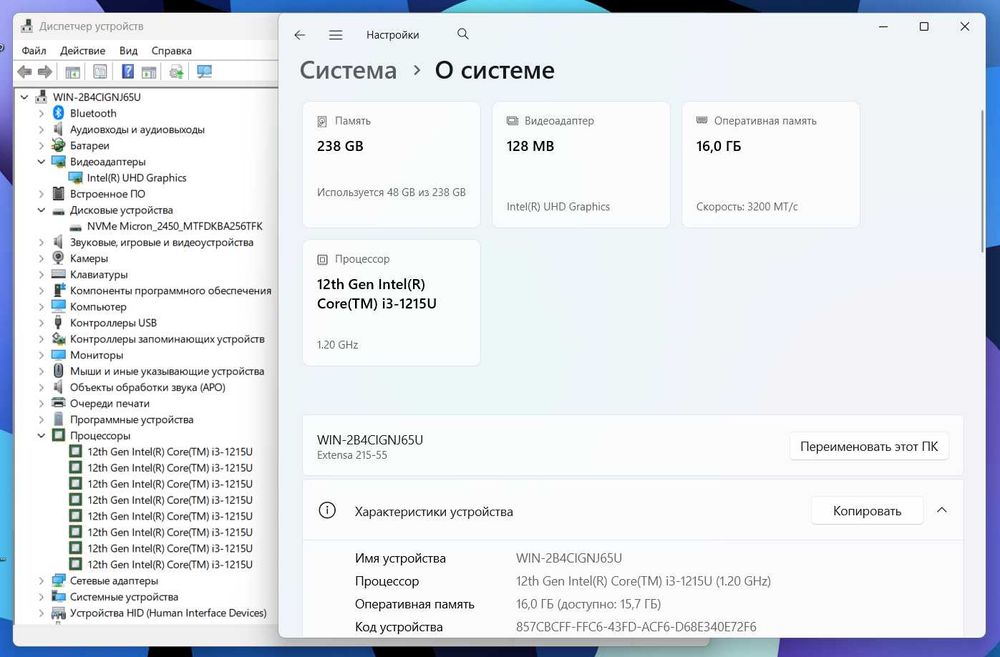This screenshot has width=1000, height=657.
Task: Select Программные устройства
Action: [131, 419]
